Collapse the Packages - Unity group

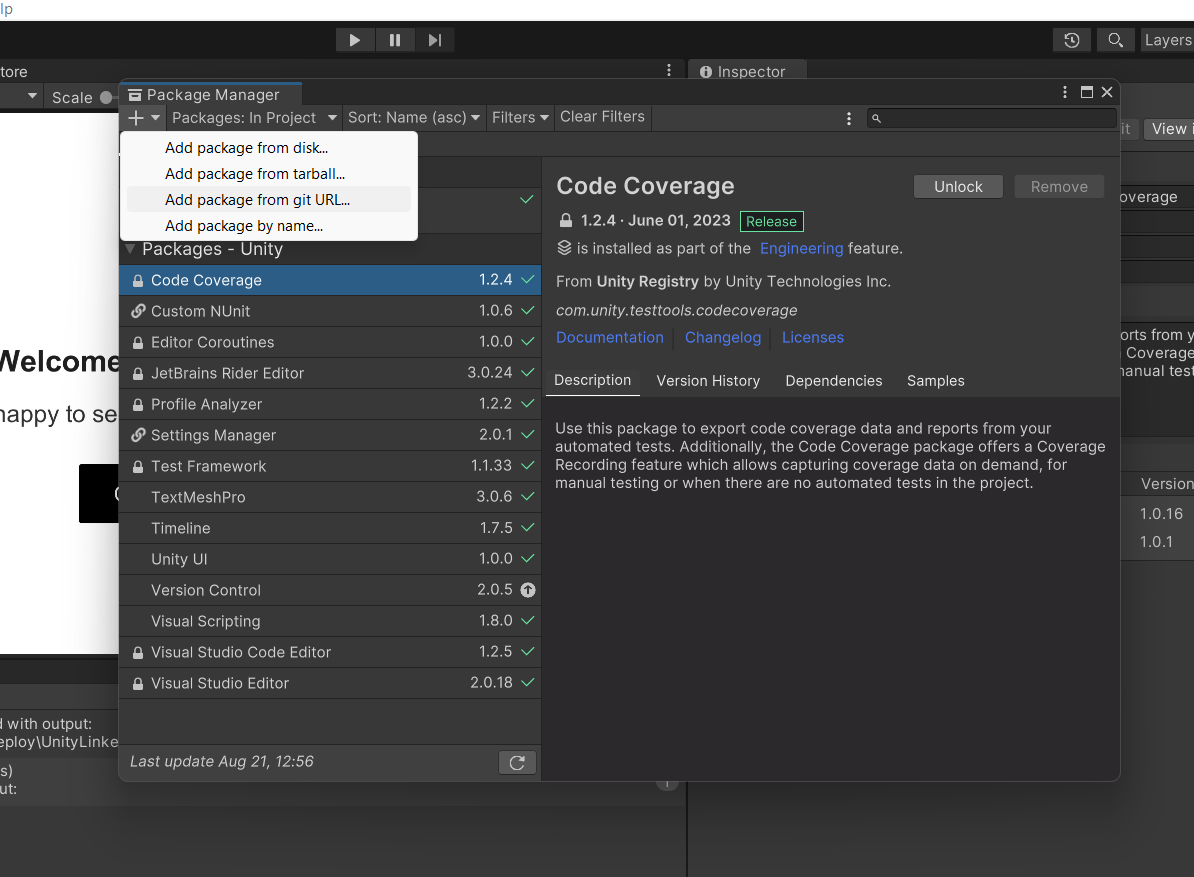point(130,249)
